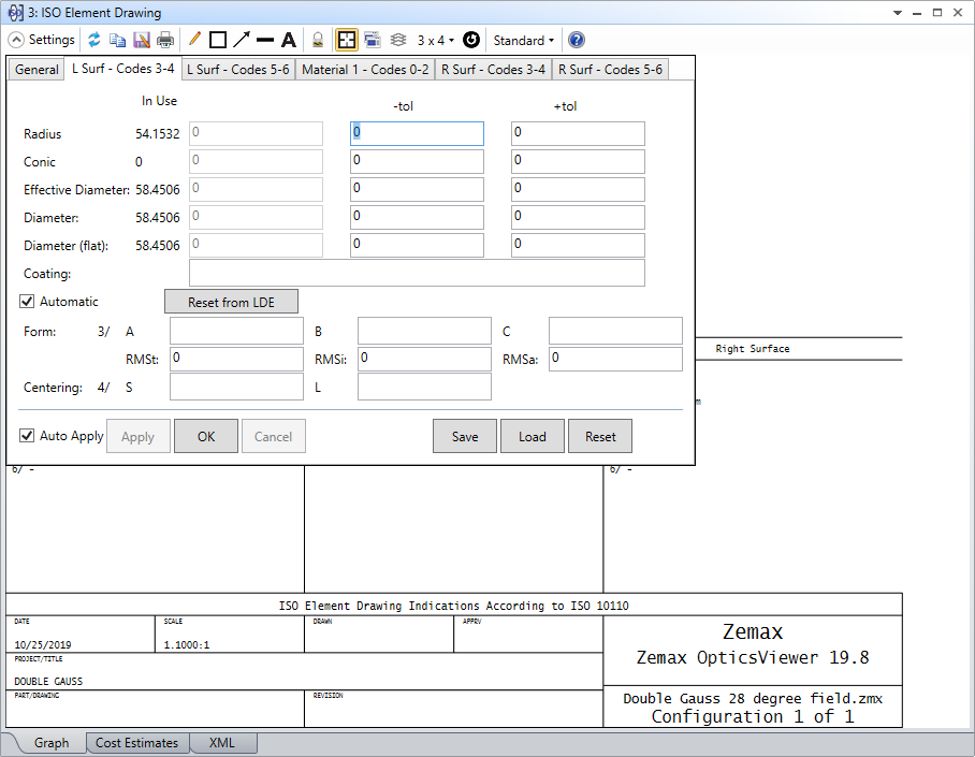Viewport: 975px width, 757px height.
Task: Select the text annotation A tool
Action: click(x=288, y=40)
